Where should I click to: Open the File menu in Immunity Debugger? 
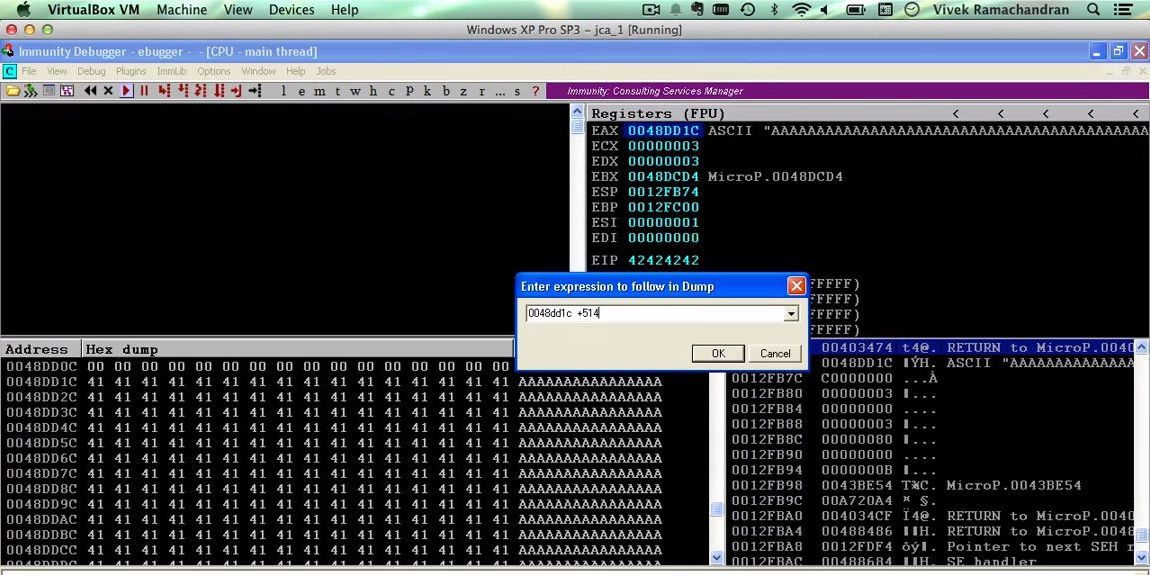tap(29, 71)
